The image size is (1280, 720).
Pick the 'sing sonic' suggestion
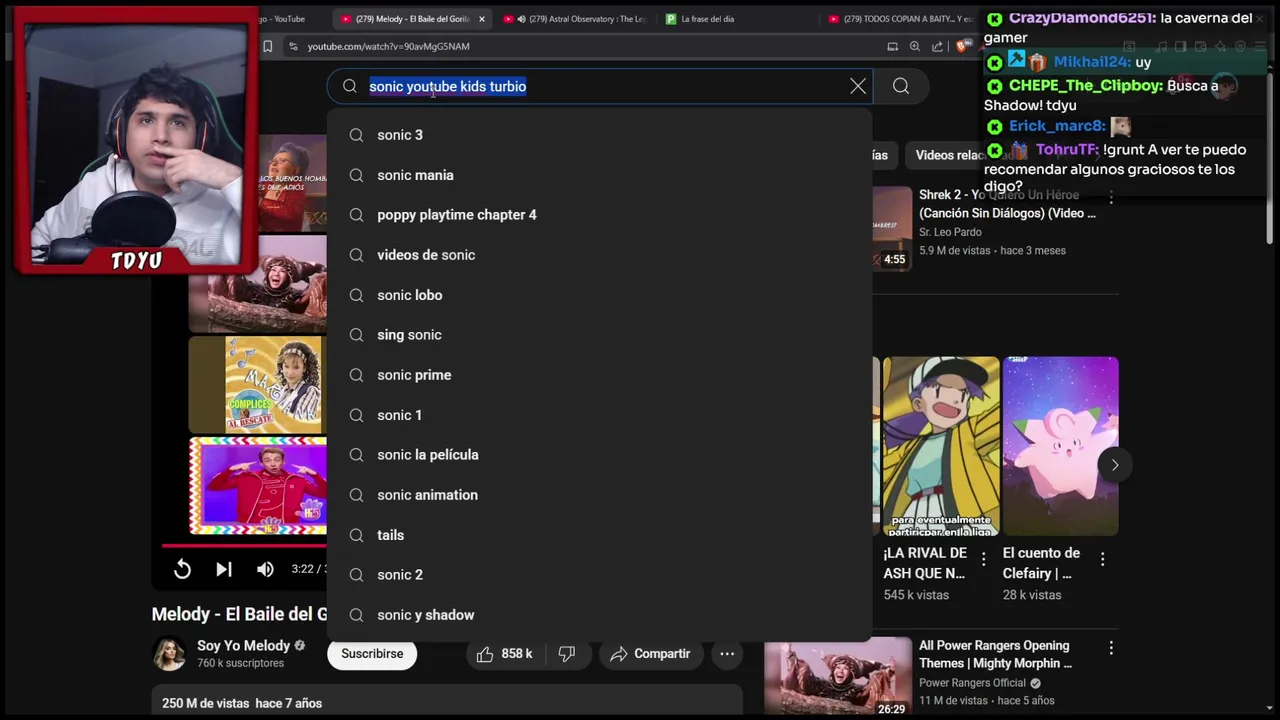pyautogui.click(x=599, y=335)
